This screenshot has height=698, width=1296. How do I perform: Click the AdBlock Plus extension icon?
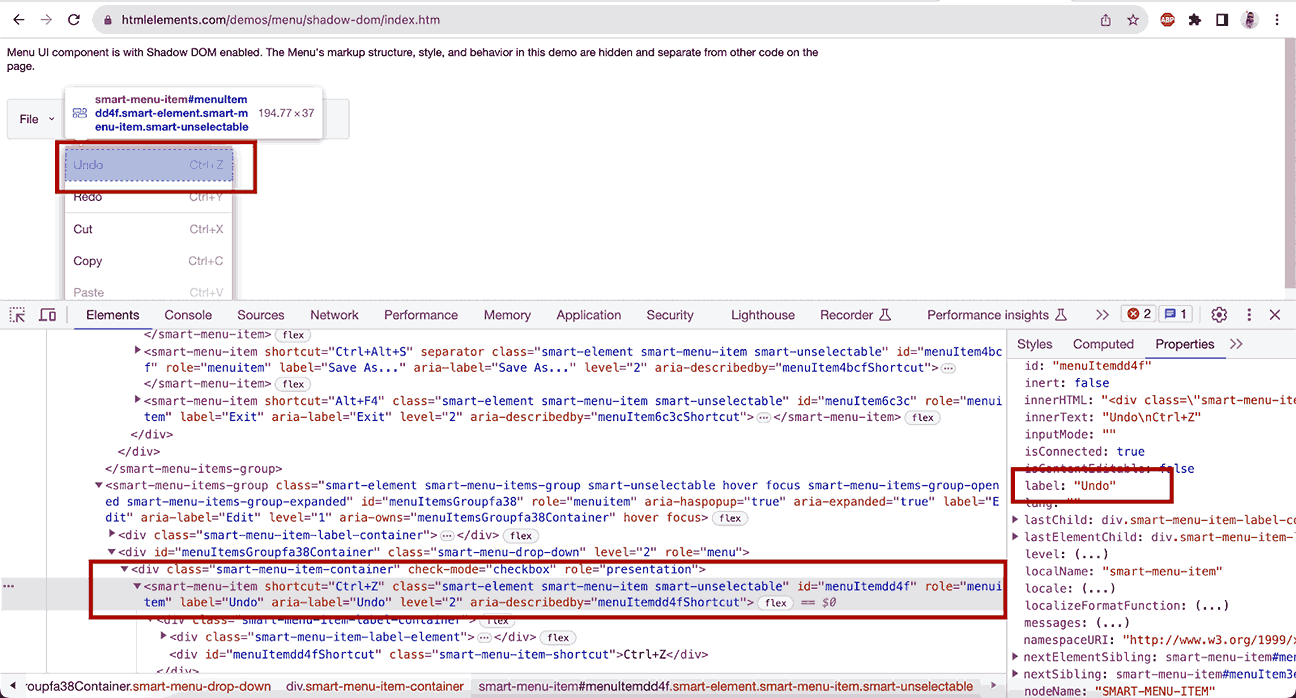(1167, 18)
